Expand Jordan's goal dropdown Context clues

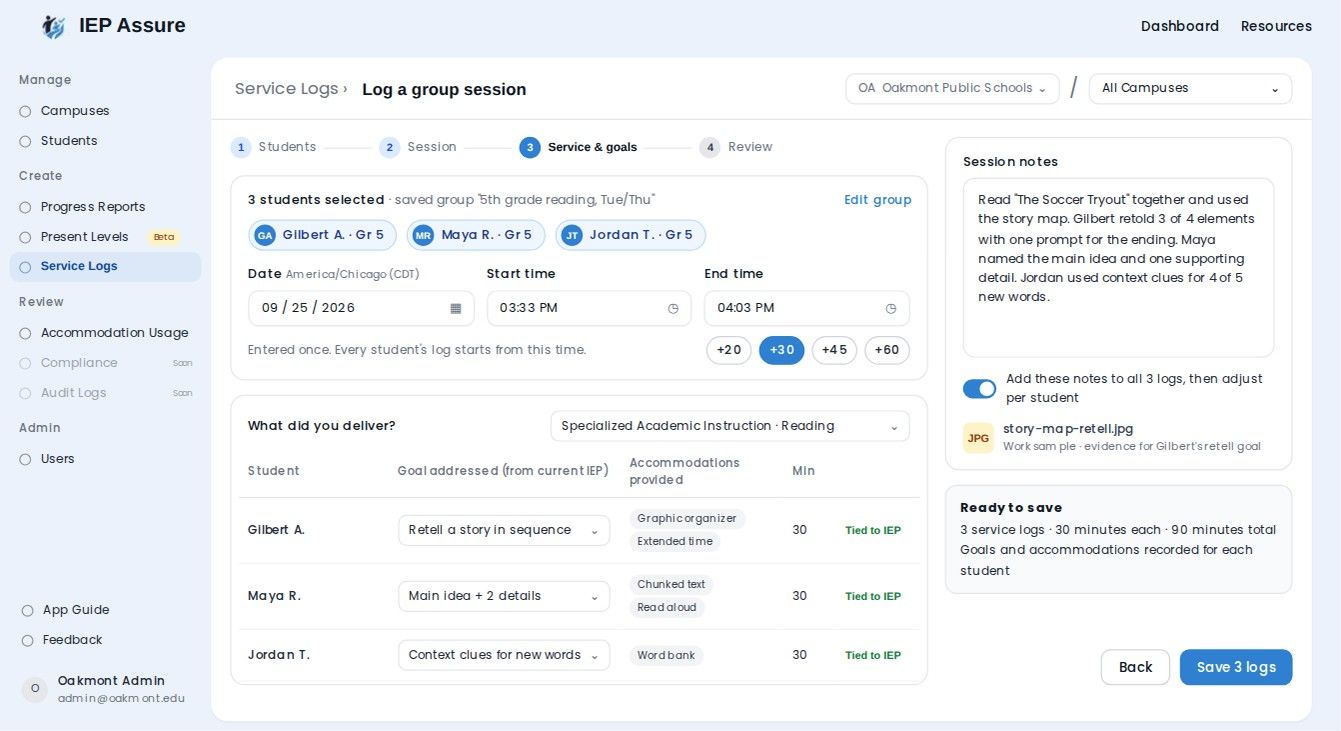coord(504,655)
